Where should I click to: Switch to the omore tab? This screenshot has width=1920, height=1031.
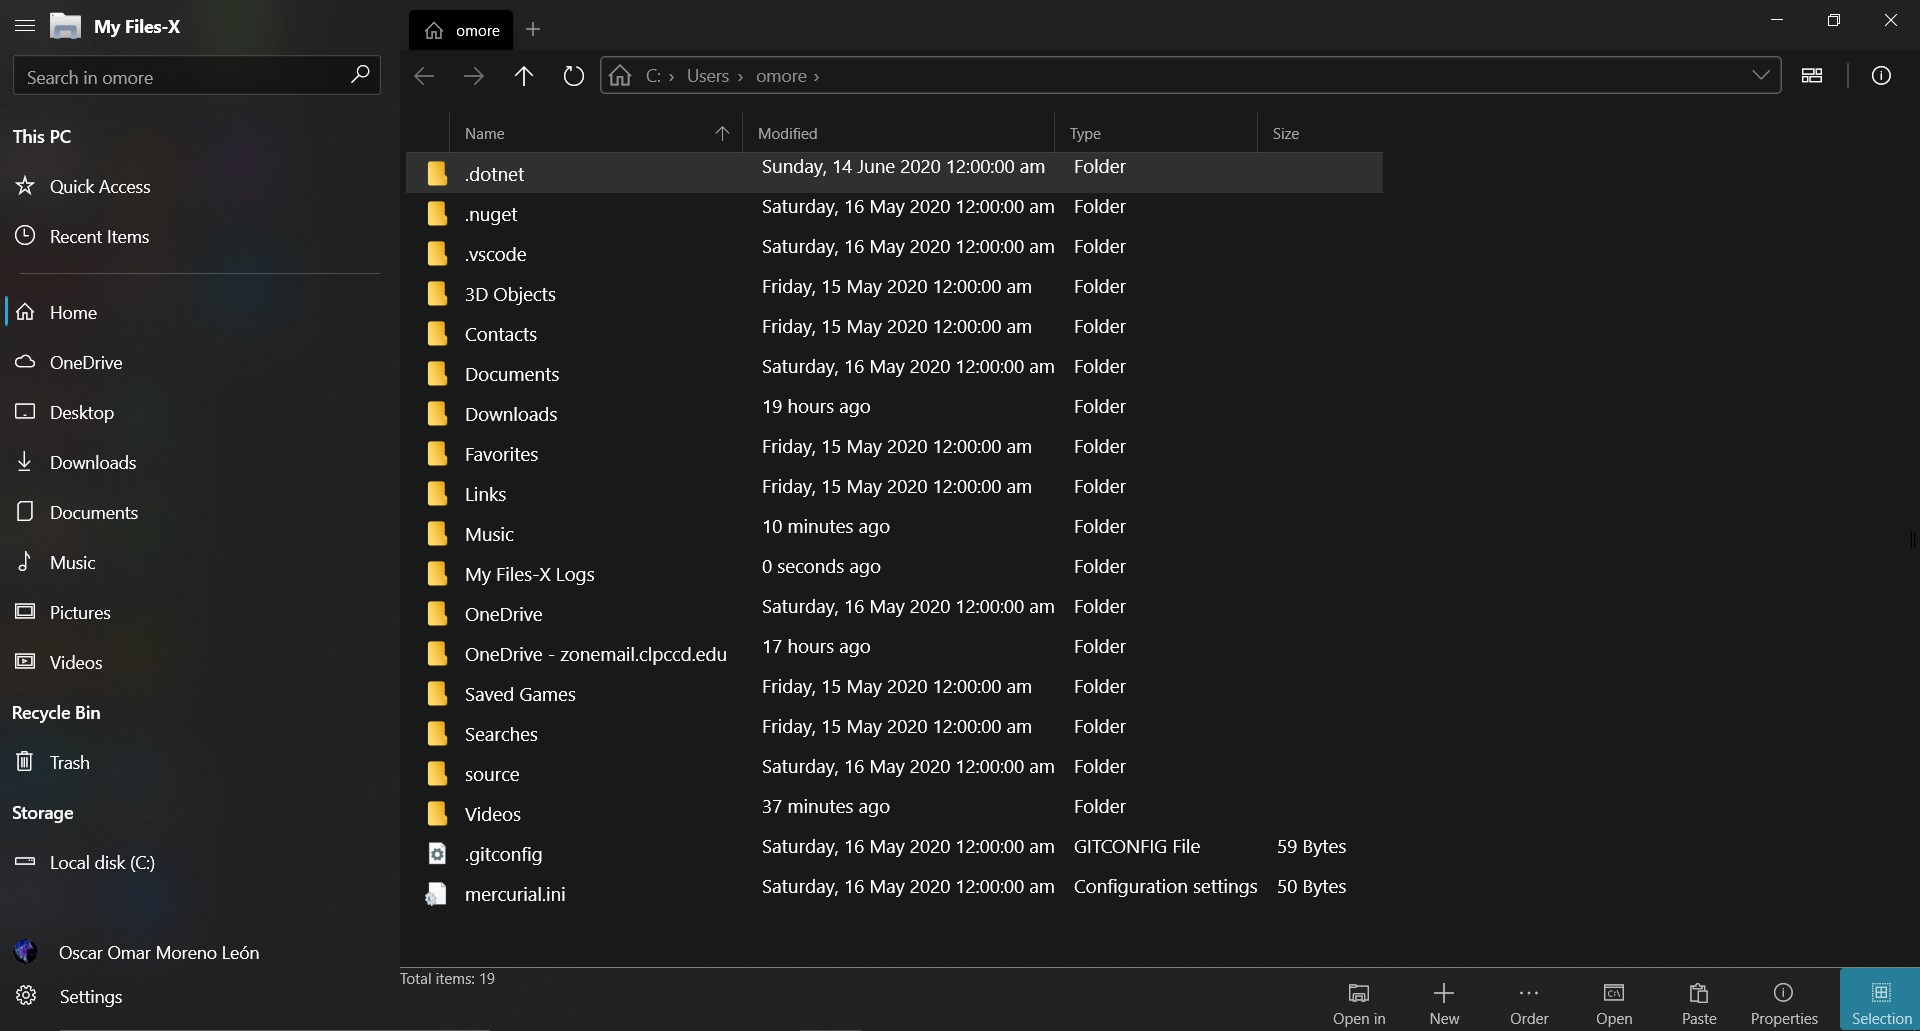460,30
